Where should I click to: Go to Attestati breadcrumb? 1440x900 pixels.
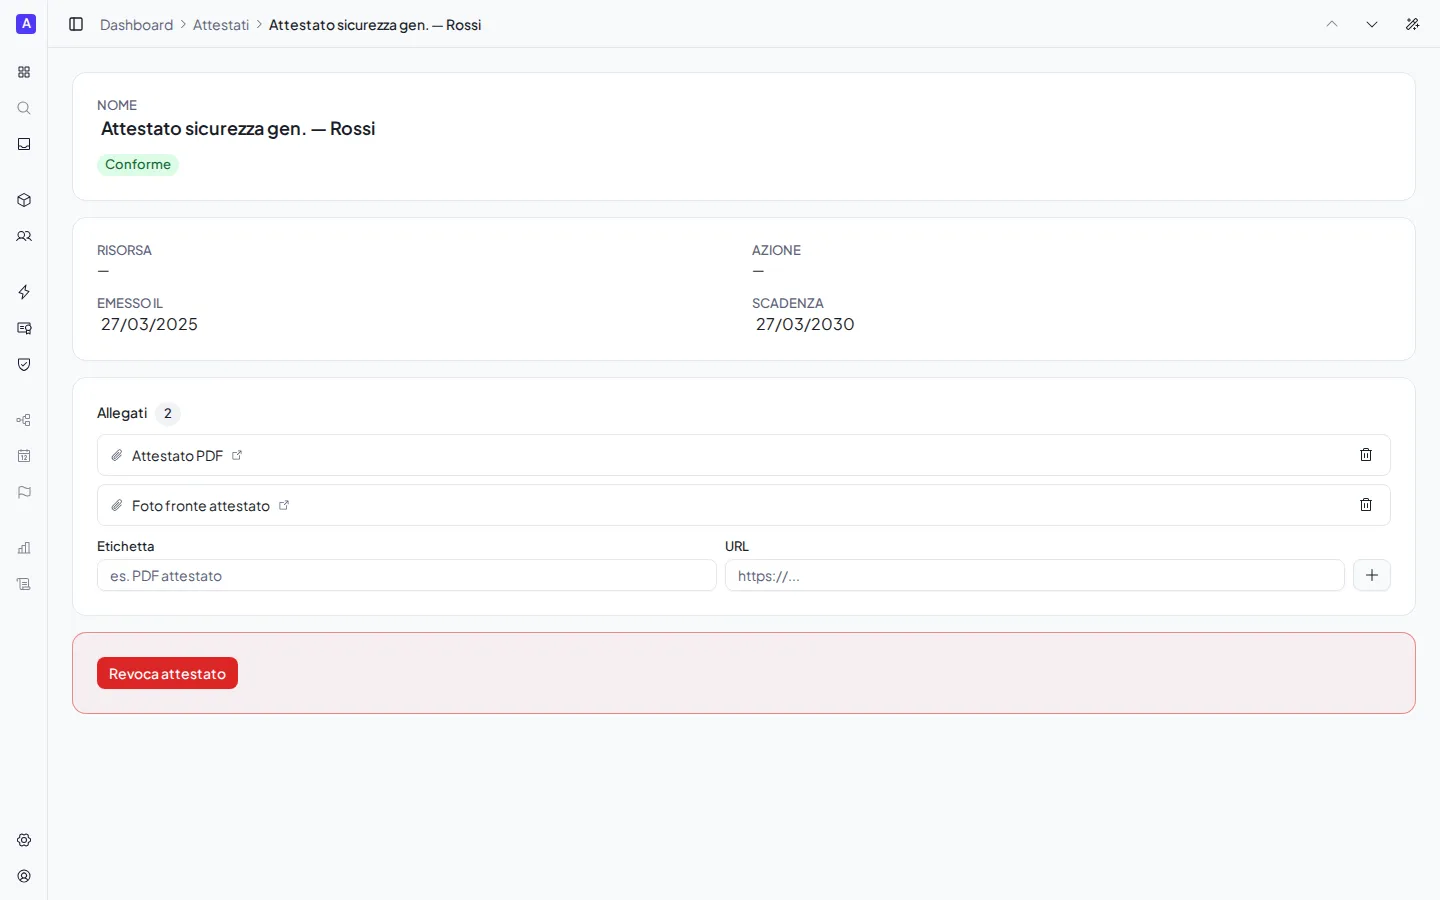[221, 25]
